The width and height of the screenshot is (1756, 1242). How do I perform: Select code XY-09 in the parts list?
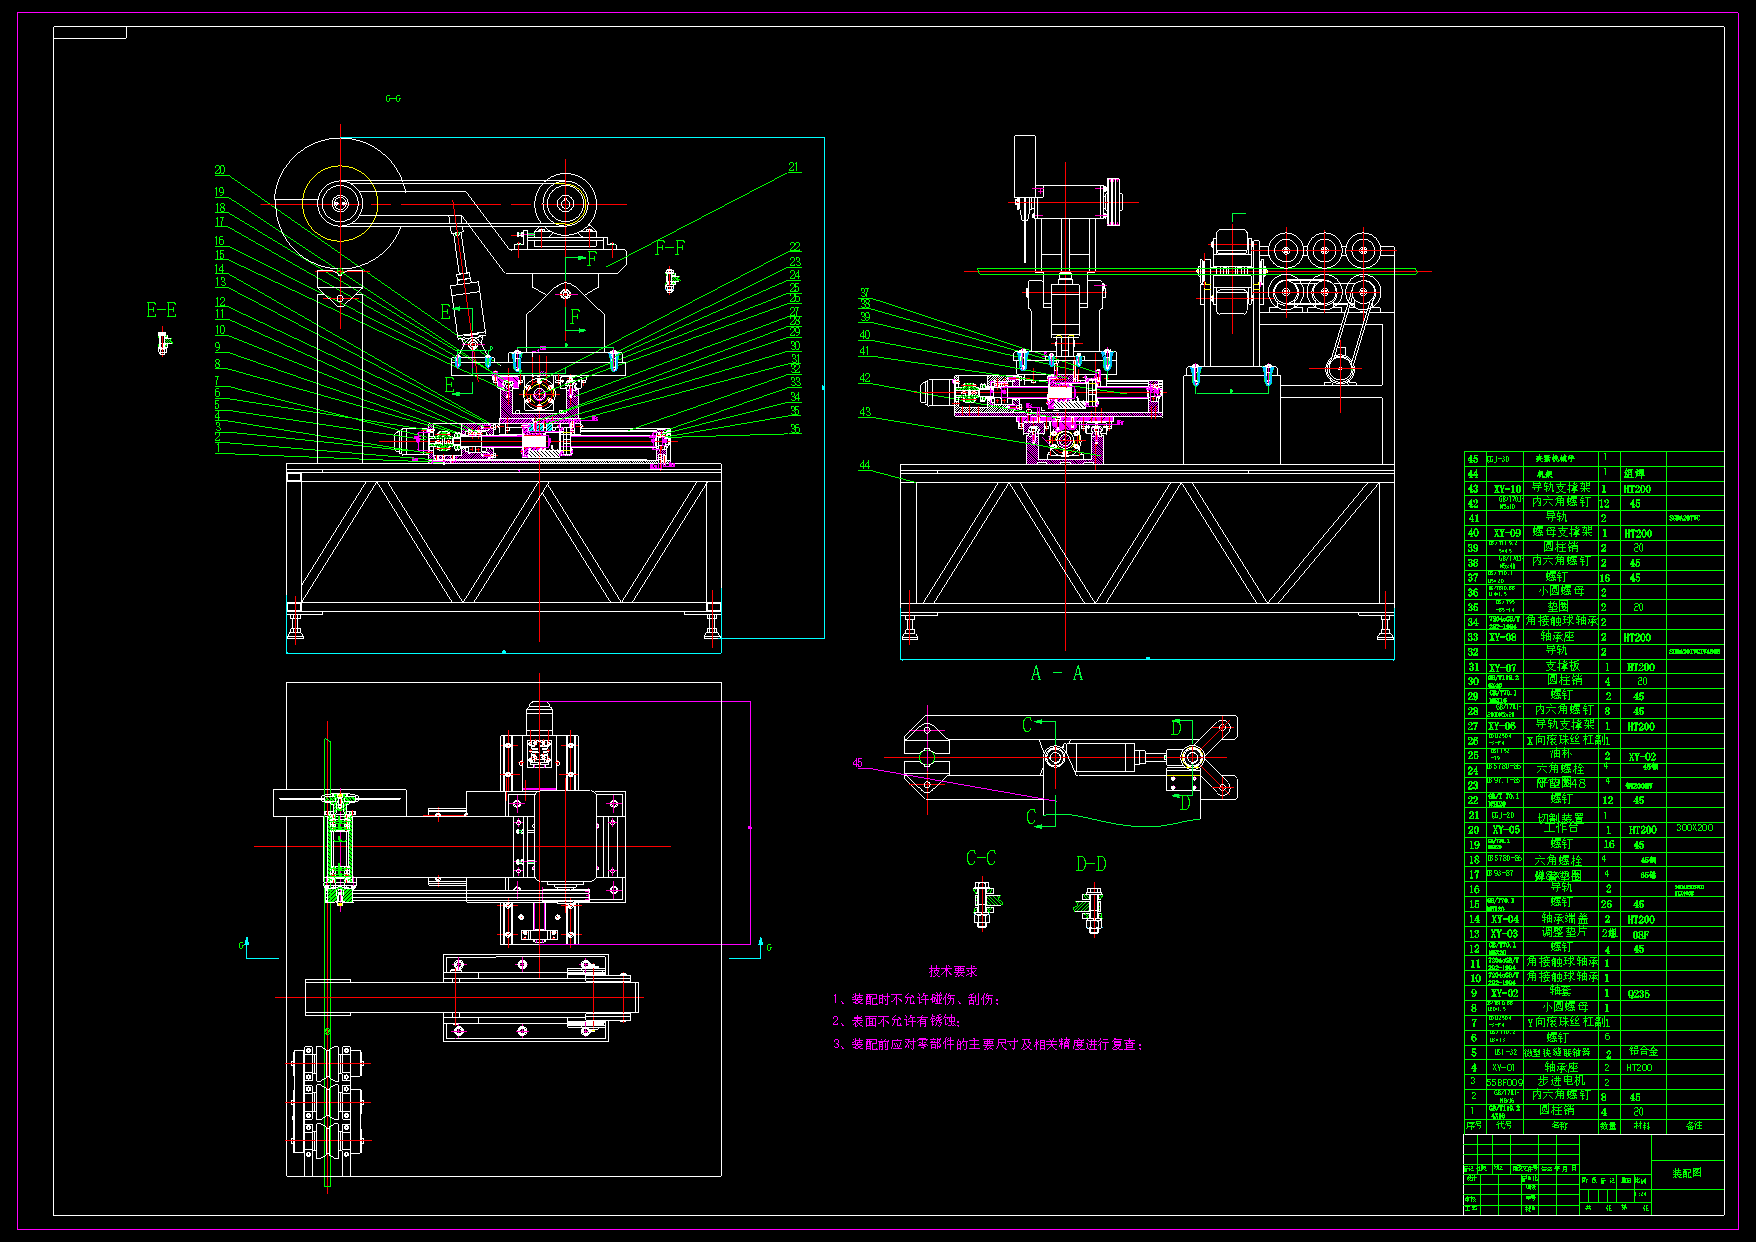[x=1507, y=534]
